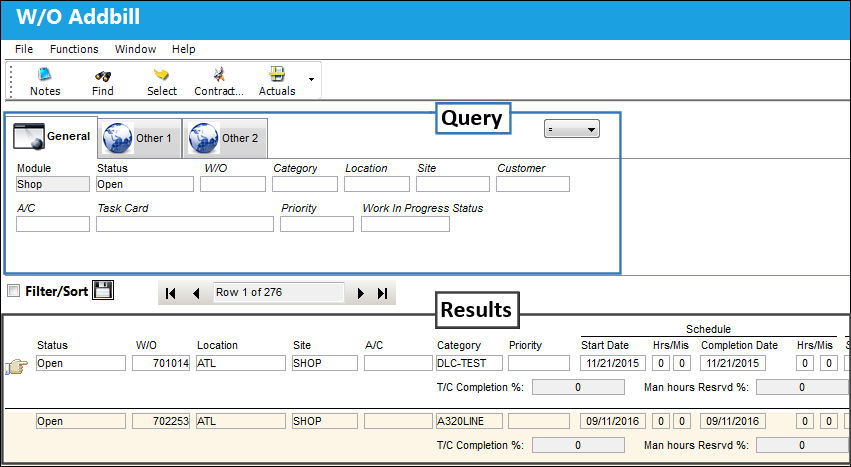Image resolution: width=851 pixels, height=467 pixels.
Task: Click the Row 1 of 276 indicator
Action: pyautogui.click(x=279, y=292)
